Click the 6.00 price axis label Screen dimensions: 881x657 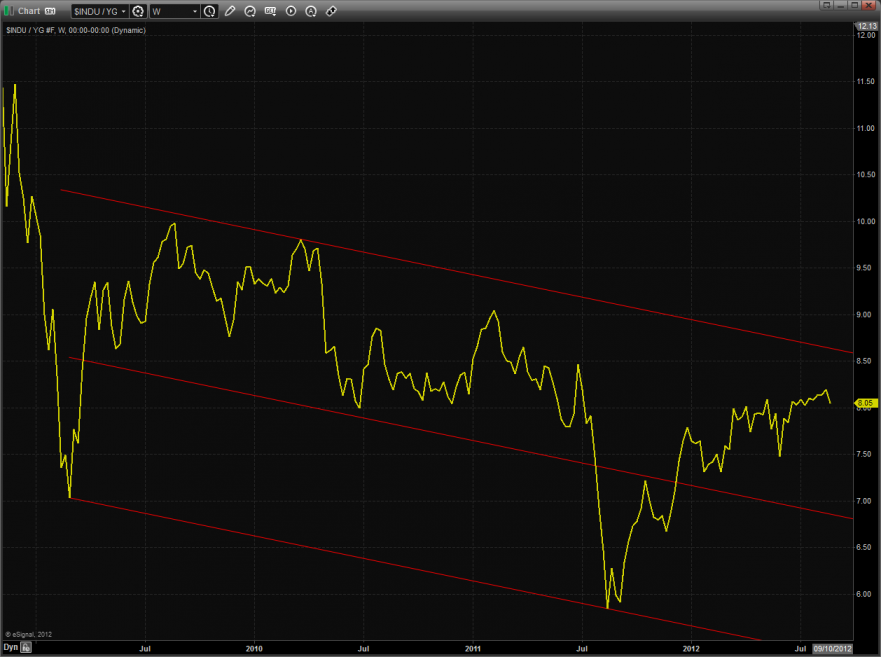(865, 594)
